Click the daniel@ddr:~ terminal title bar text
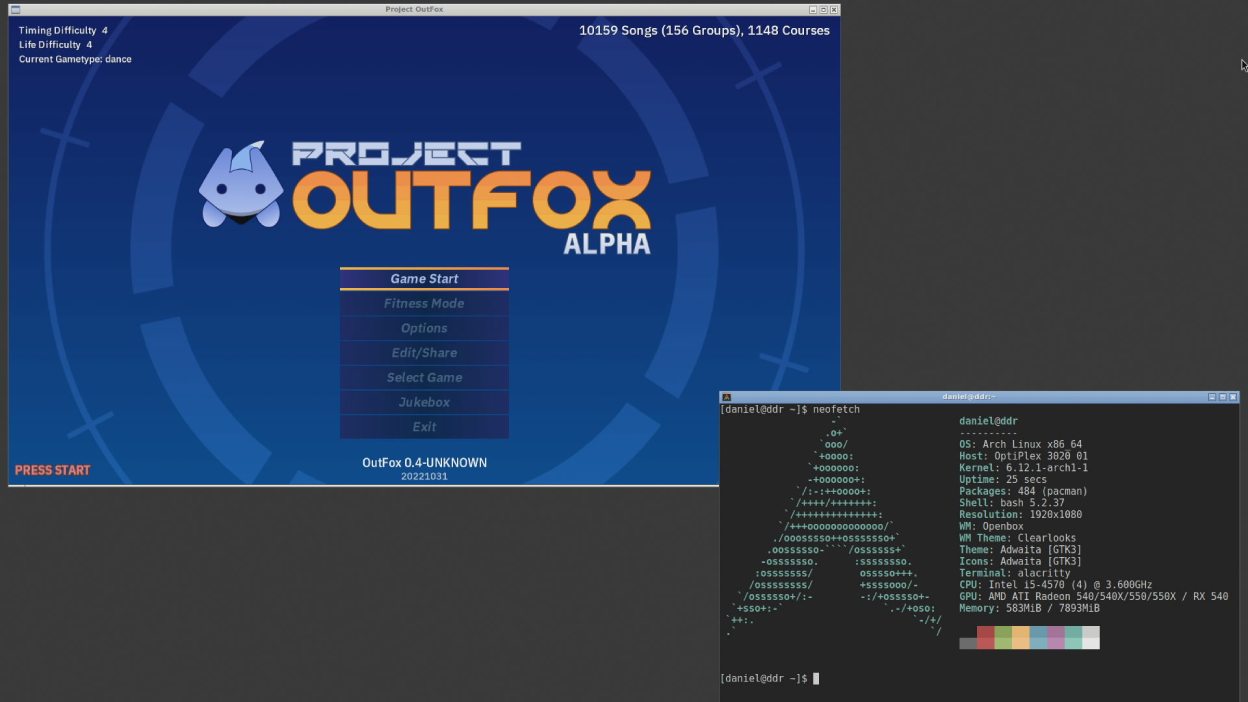This screenshot has height=702, width=1248. pyautogui.click(x=969, y=397)
